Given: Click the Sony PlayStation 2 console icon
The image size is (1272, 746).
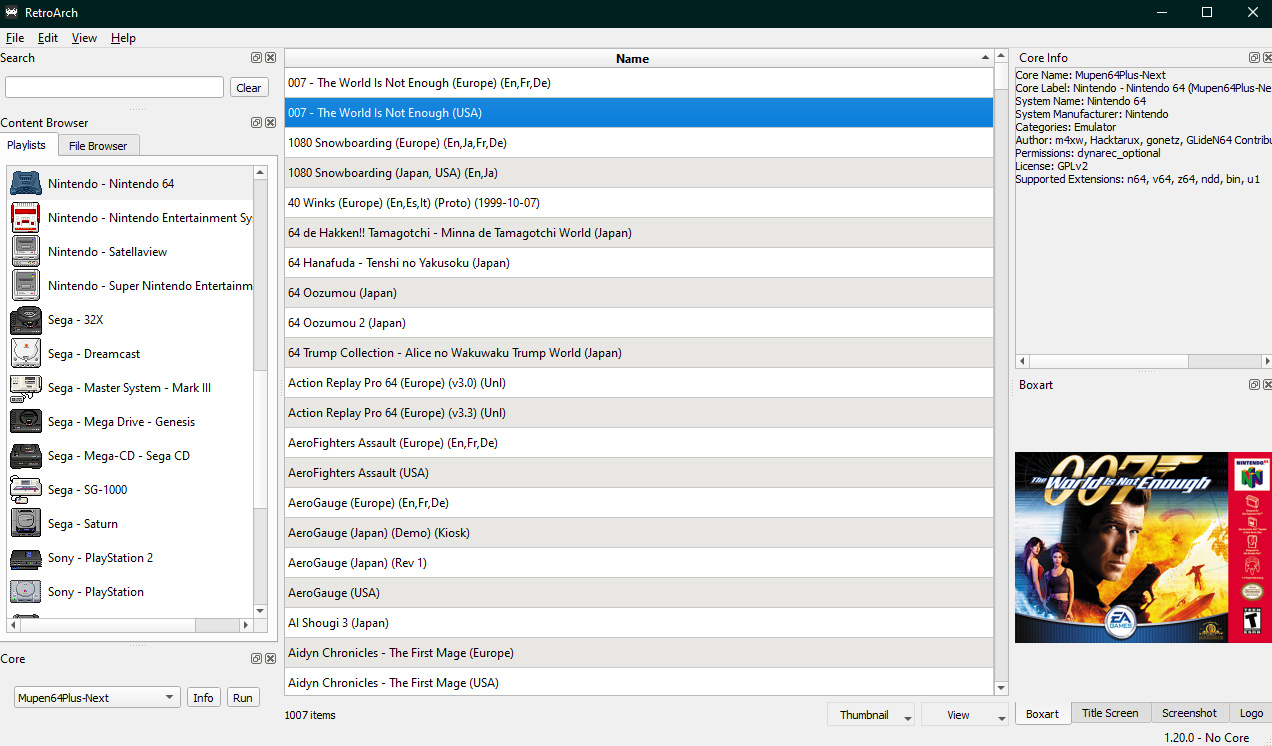Looking at the screenshot, I should pyautogui.click(x=25, y=558).
